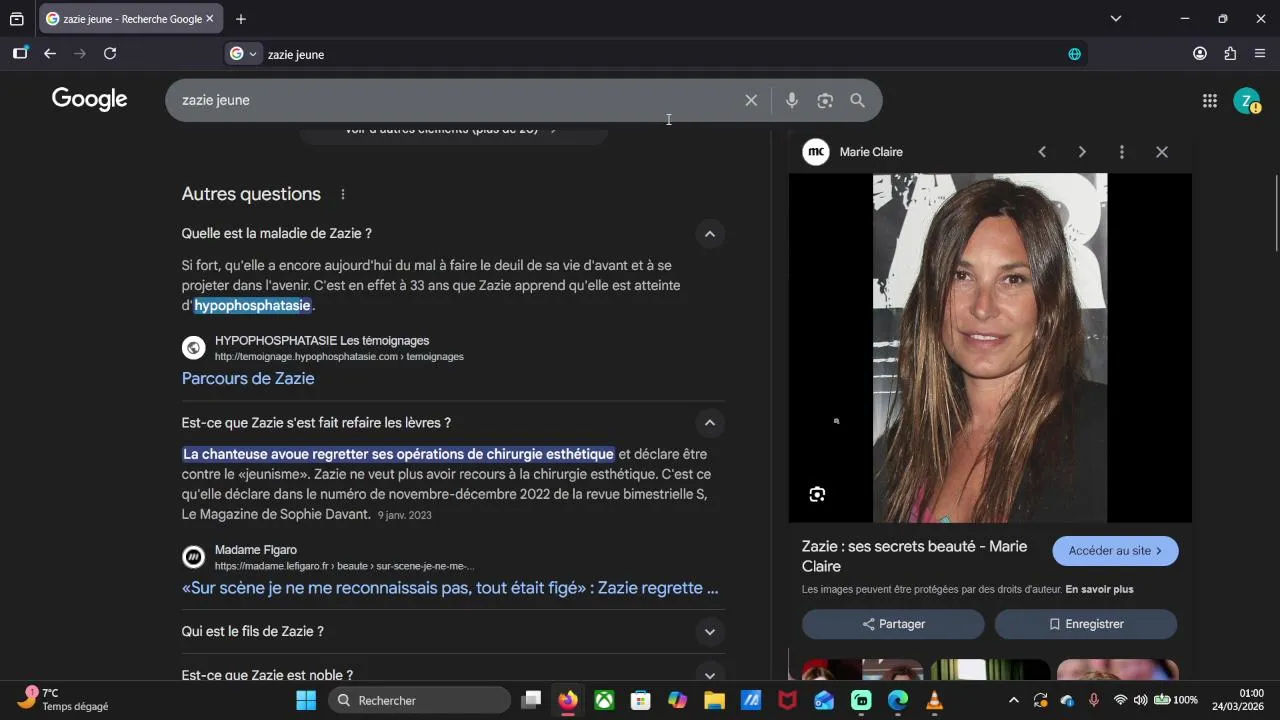Close the zazie jeune Google tab

210,19
